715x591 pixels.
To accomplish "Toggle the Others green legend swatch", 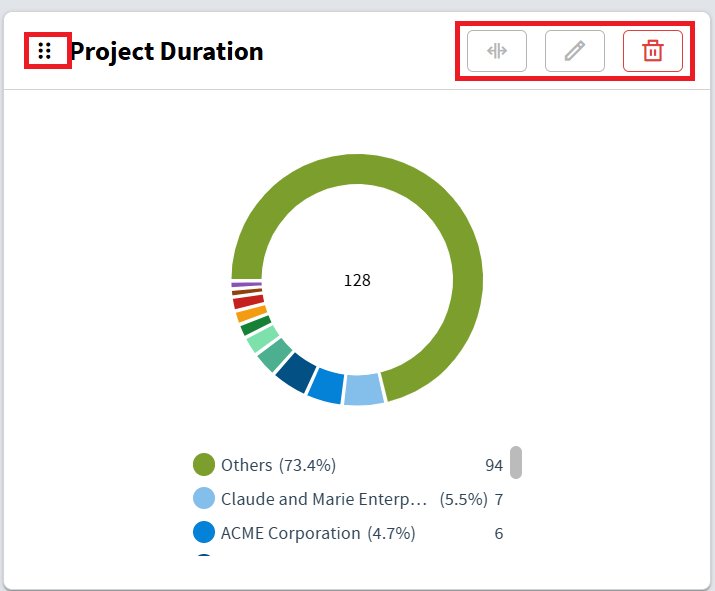I will [204, 465].
